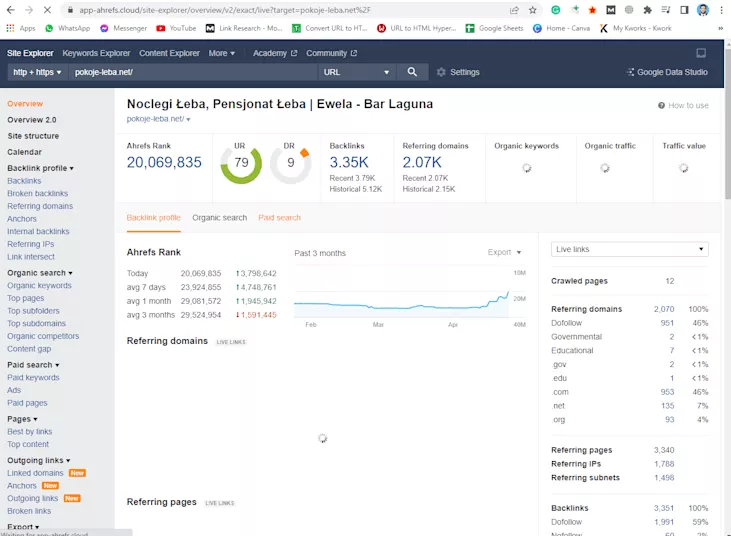Open the Extensions puzzle icon
The height and width of the screenshot is (536, 731).
click(647, 10)
